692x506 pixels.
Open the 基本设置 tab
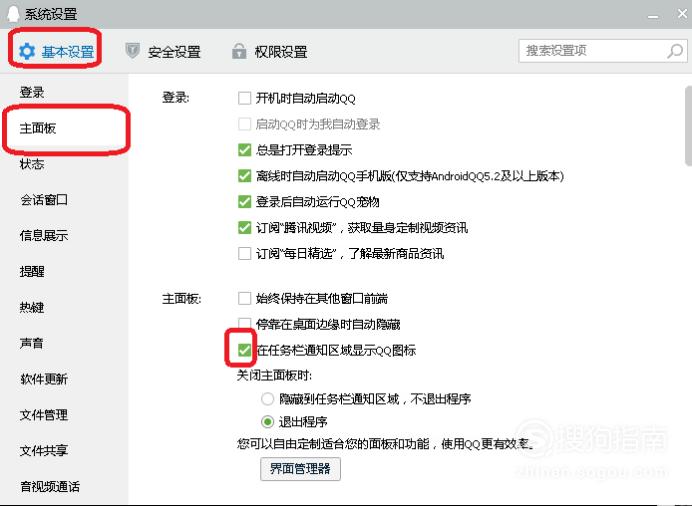tap(56, 52)
